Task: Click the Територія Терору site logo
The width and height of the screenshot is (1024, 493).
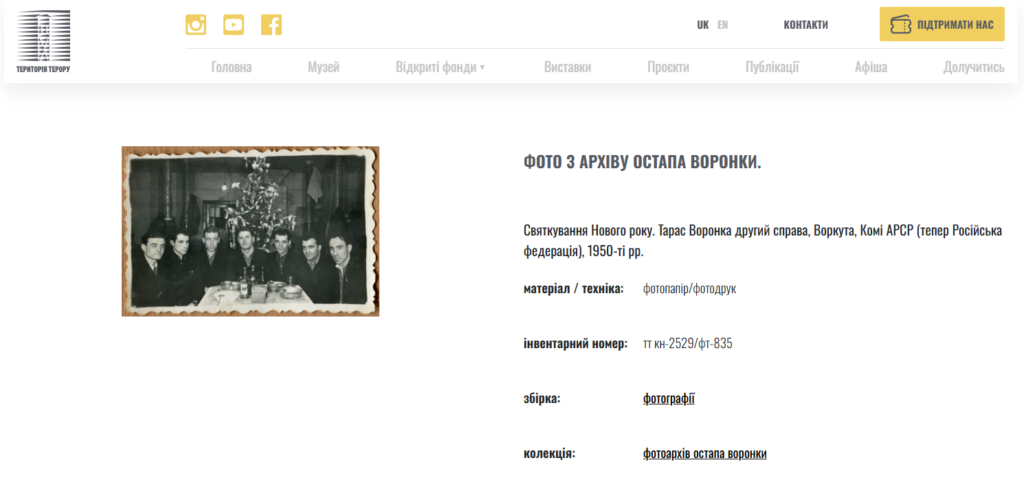Action: [x=44, y=42]
